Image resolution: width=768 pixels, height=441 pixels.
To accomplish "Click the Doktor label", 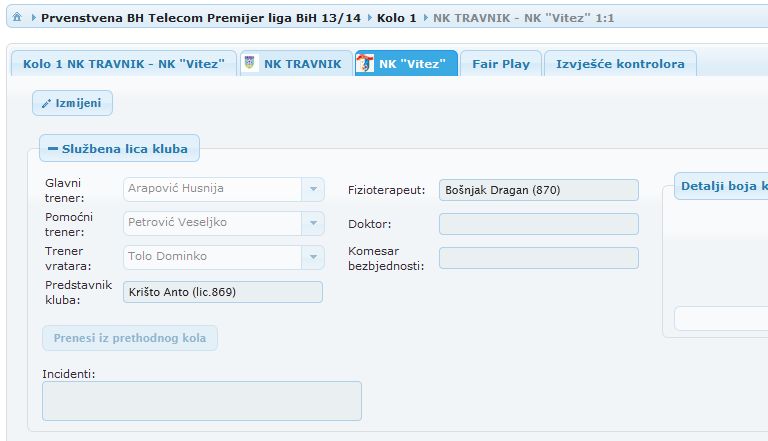I will point(369,224).
